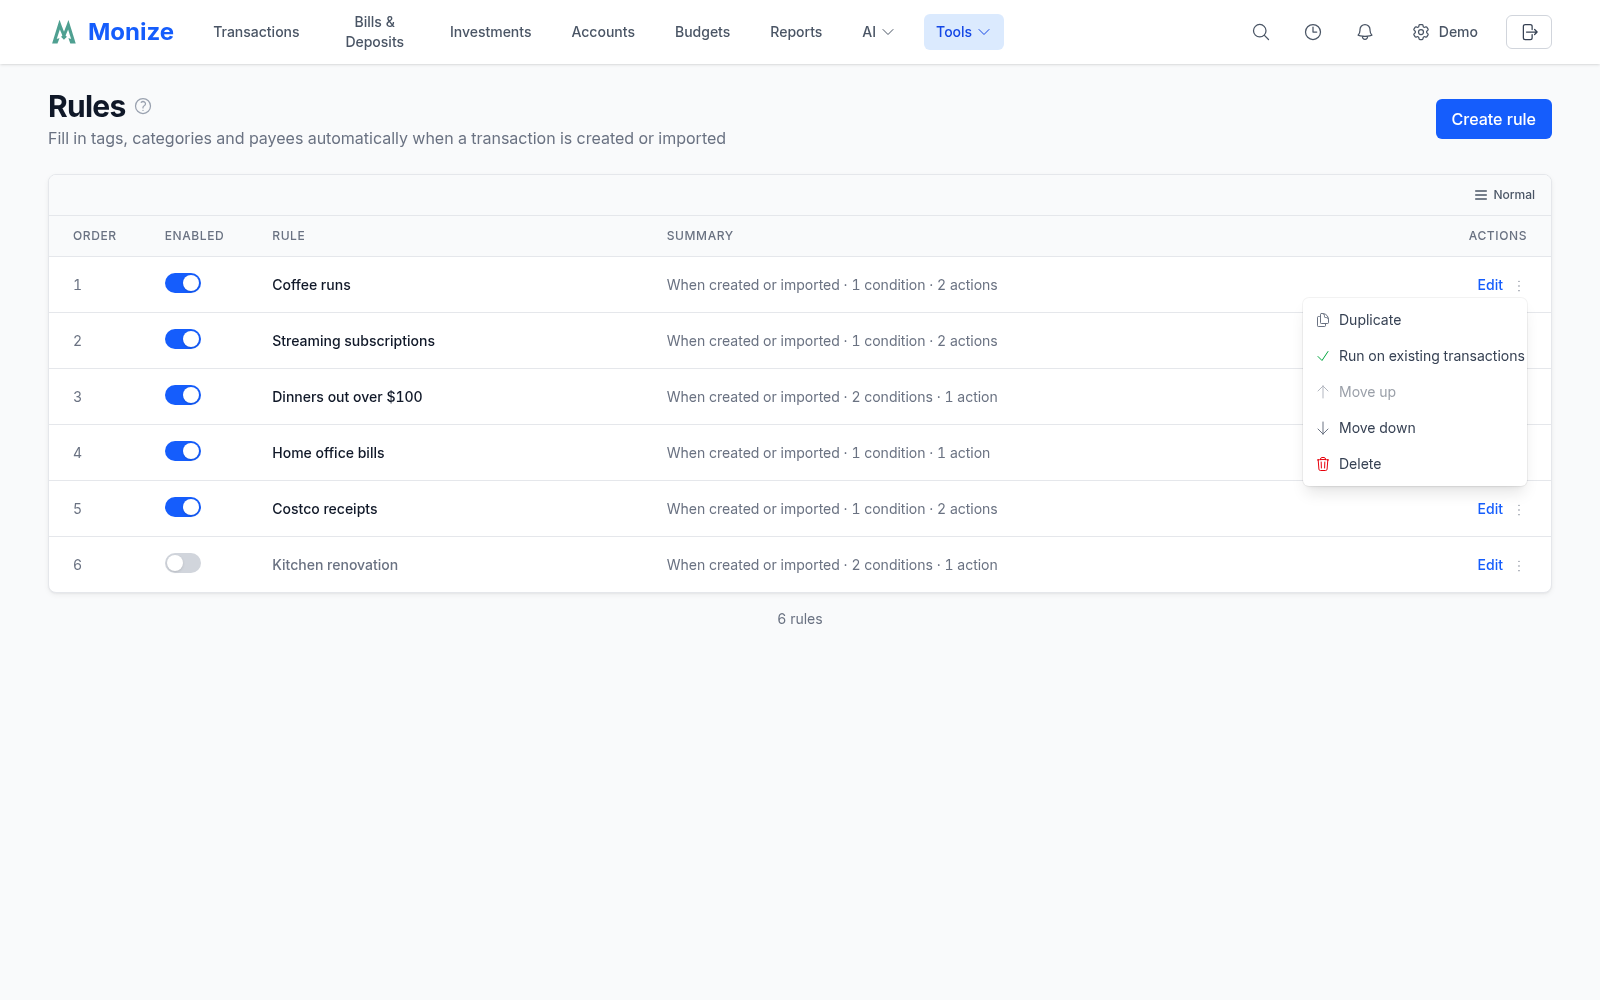Open the search magnifier icon
The height and width of the screenshot is (1000, 1600).
(x=1261, y=32)
